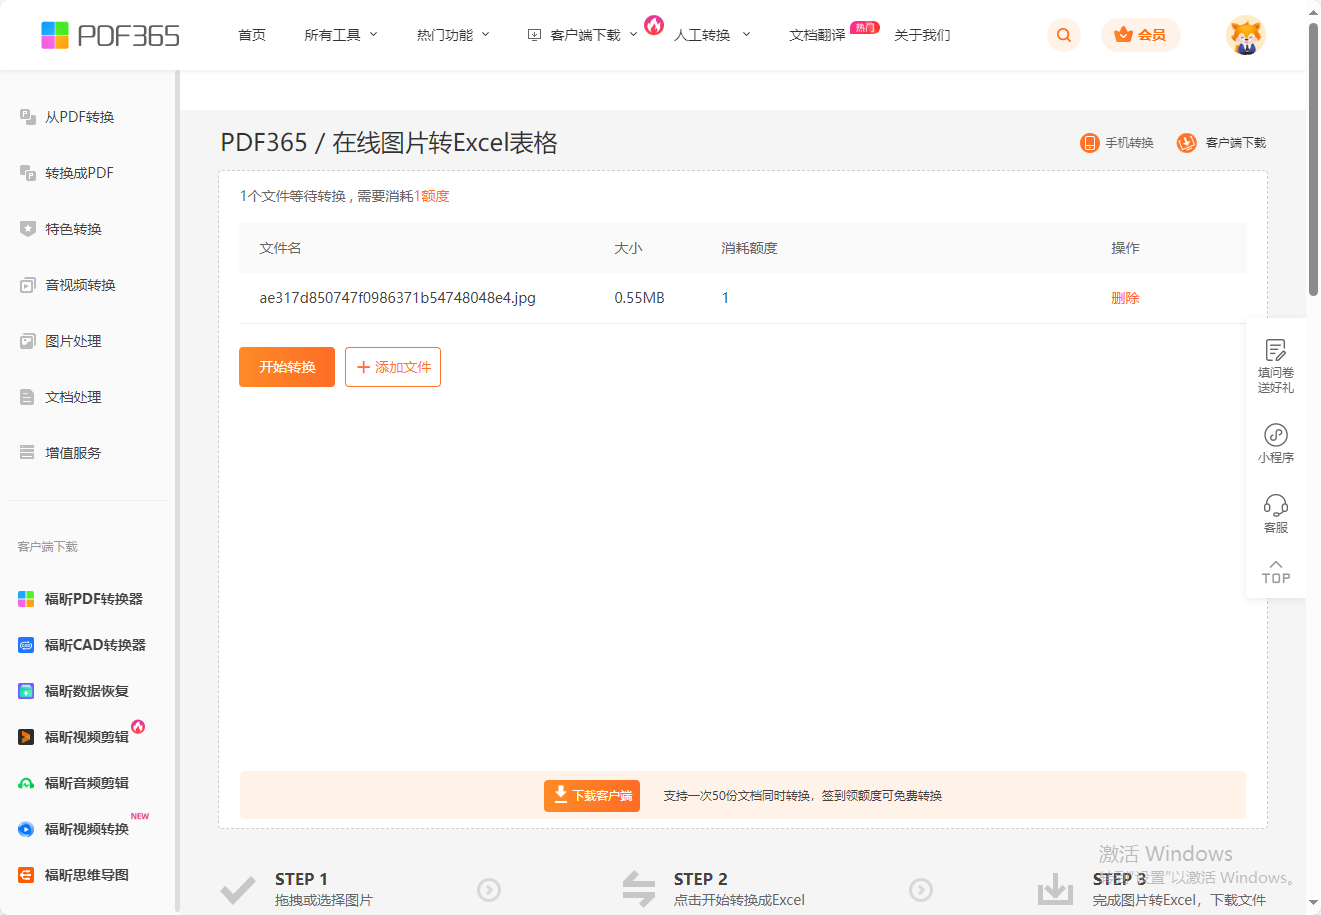Select 特色转换 in the sidebar
This screenshot has height=915, width=1321.
click(x=73, y=229)
